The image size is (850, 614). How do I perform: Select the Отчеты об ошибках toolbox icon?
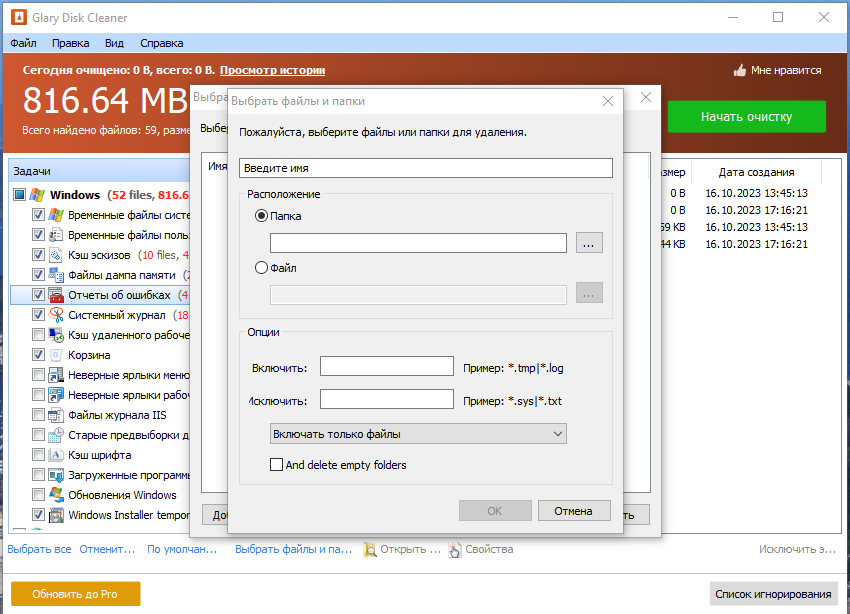(x=56, y=295)
